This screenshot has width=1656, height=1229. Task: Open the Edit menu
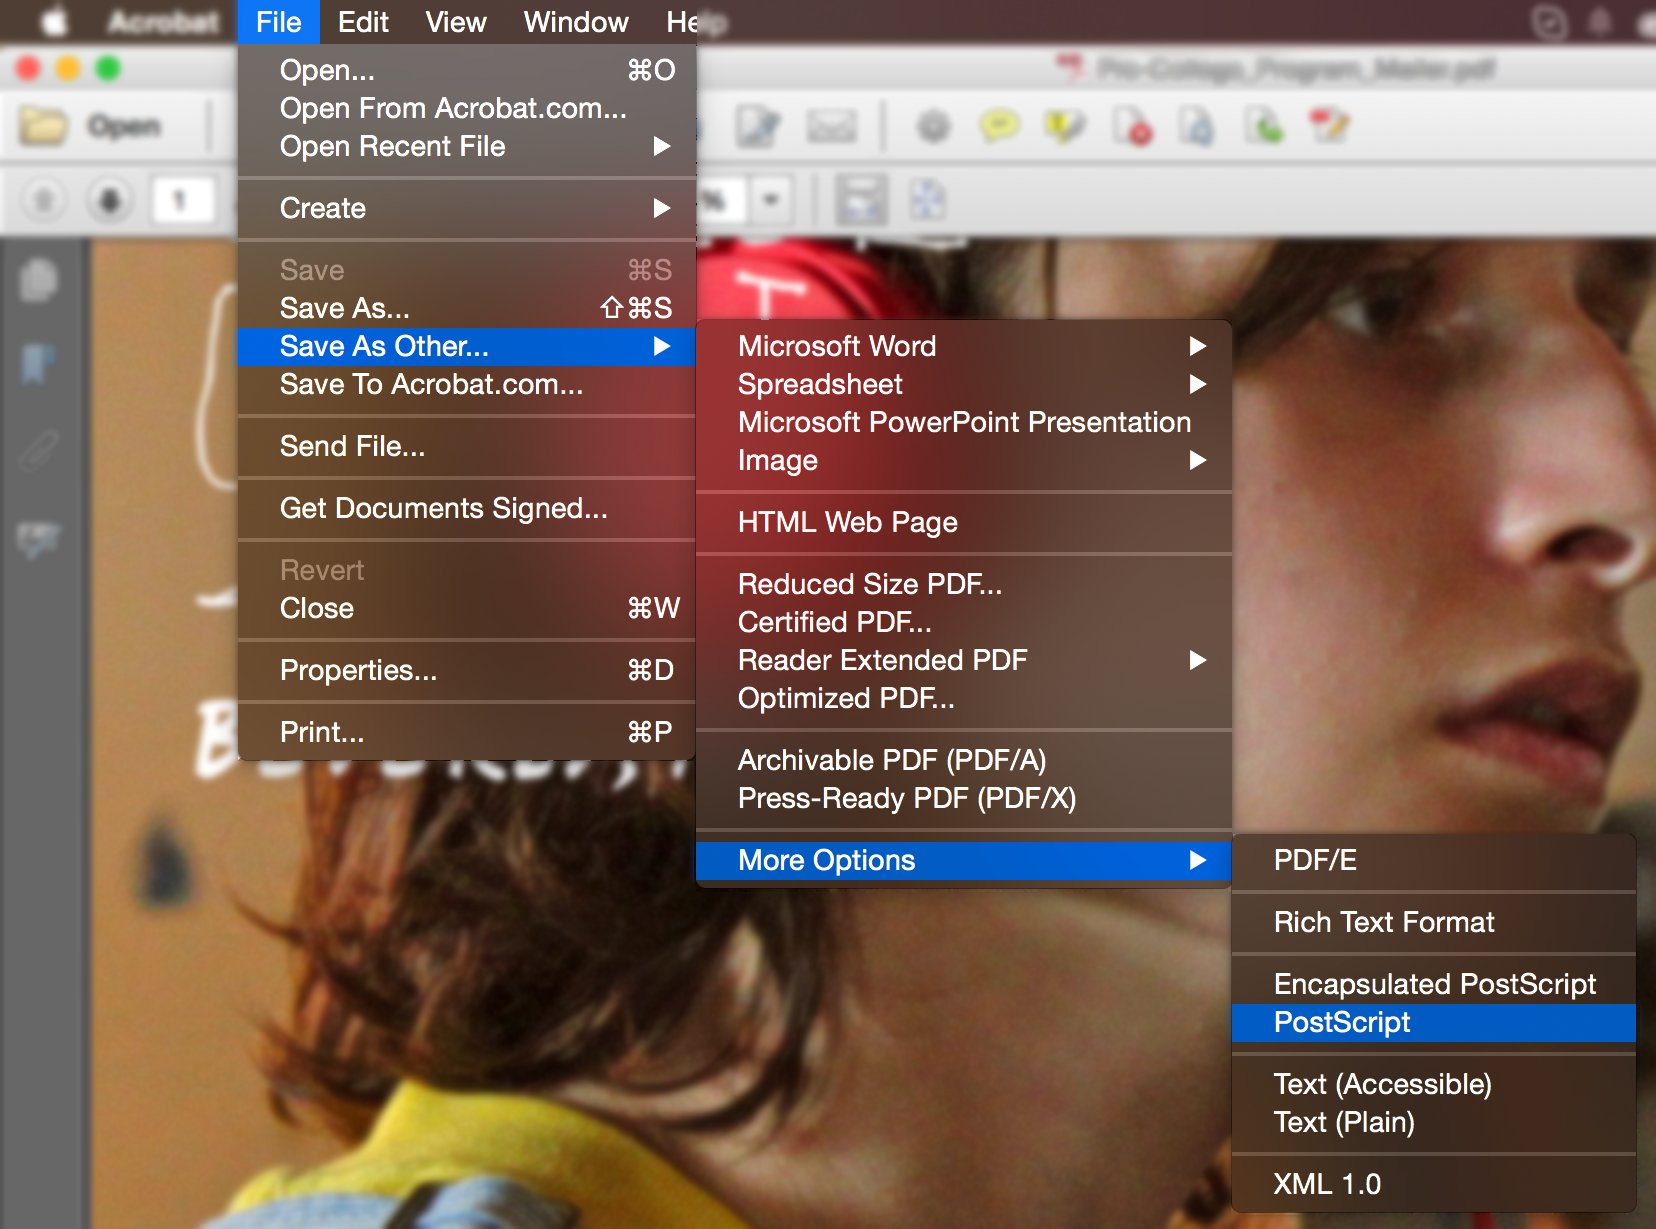click(363, 22)
